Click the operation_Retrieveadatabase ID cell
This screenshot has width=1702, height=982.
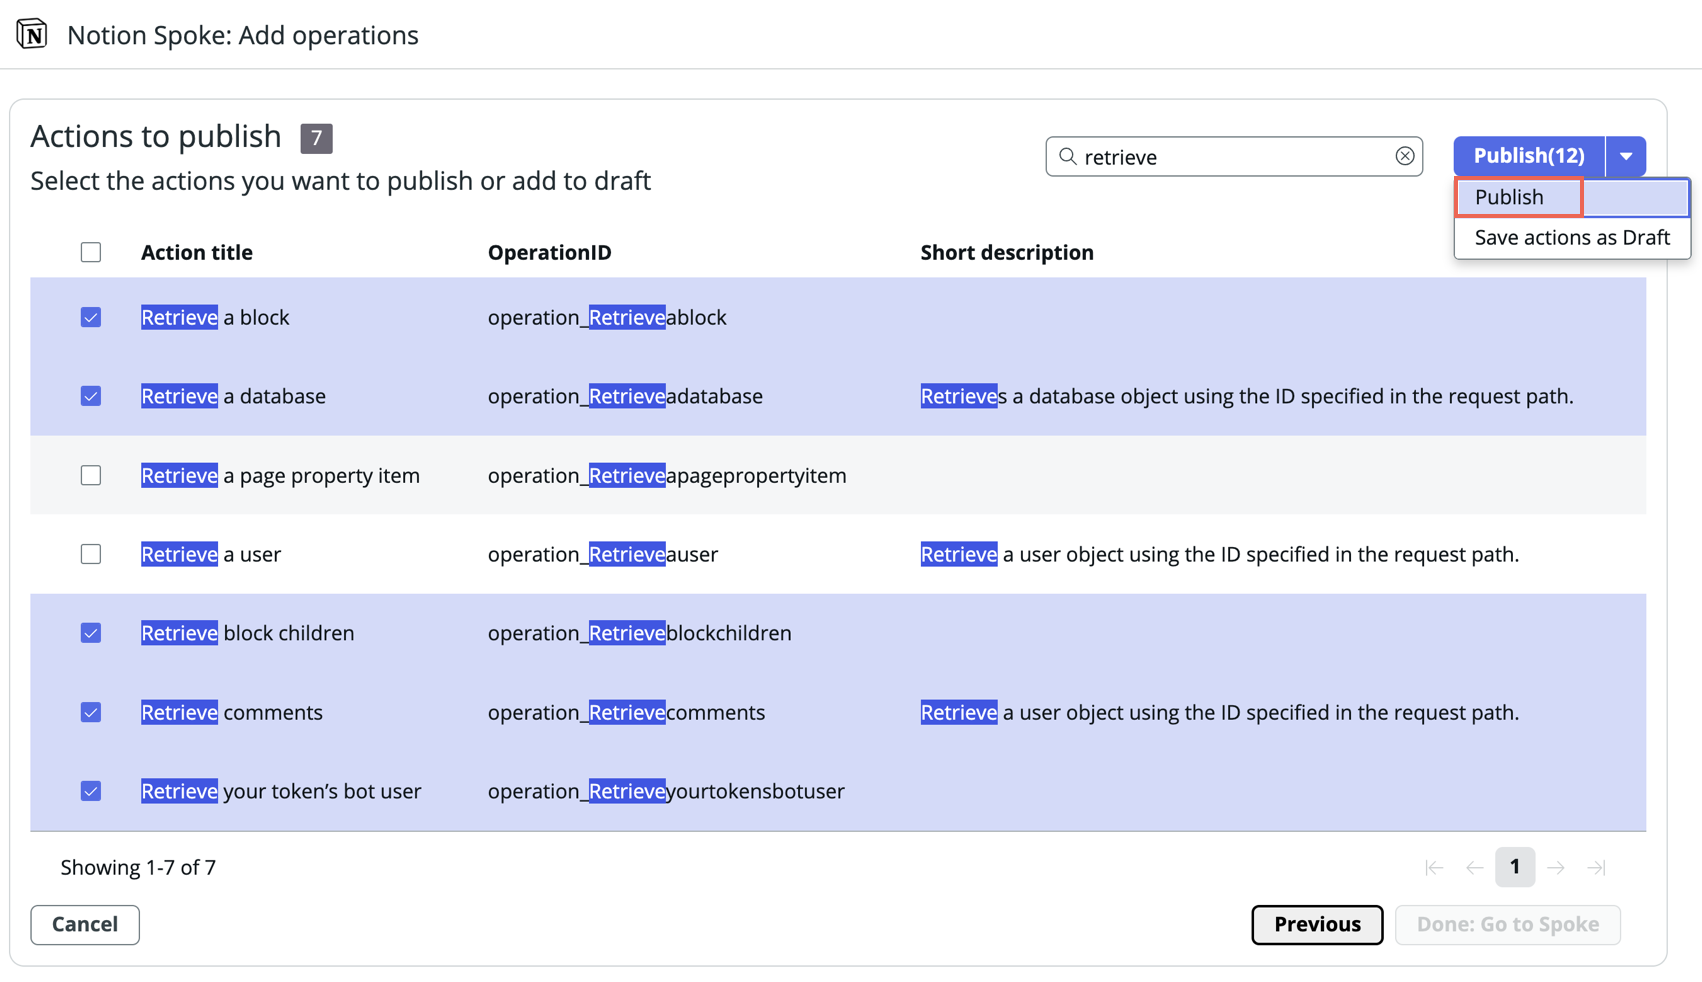pyautogui.click(x=625, y=396)
